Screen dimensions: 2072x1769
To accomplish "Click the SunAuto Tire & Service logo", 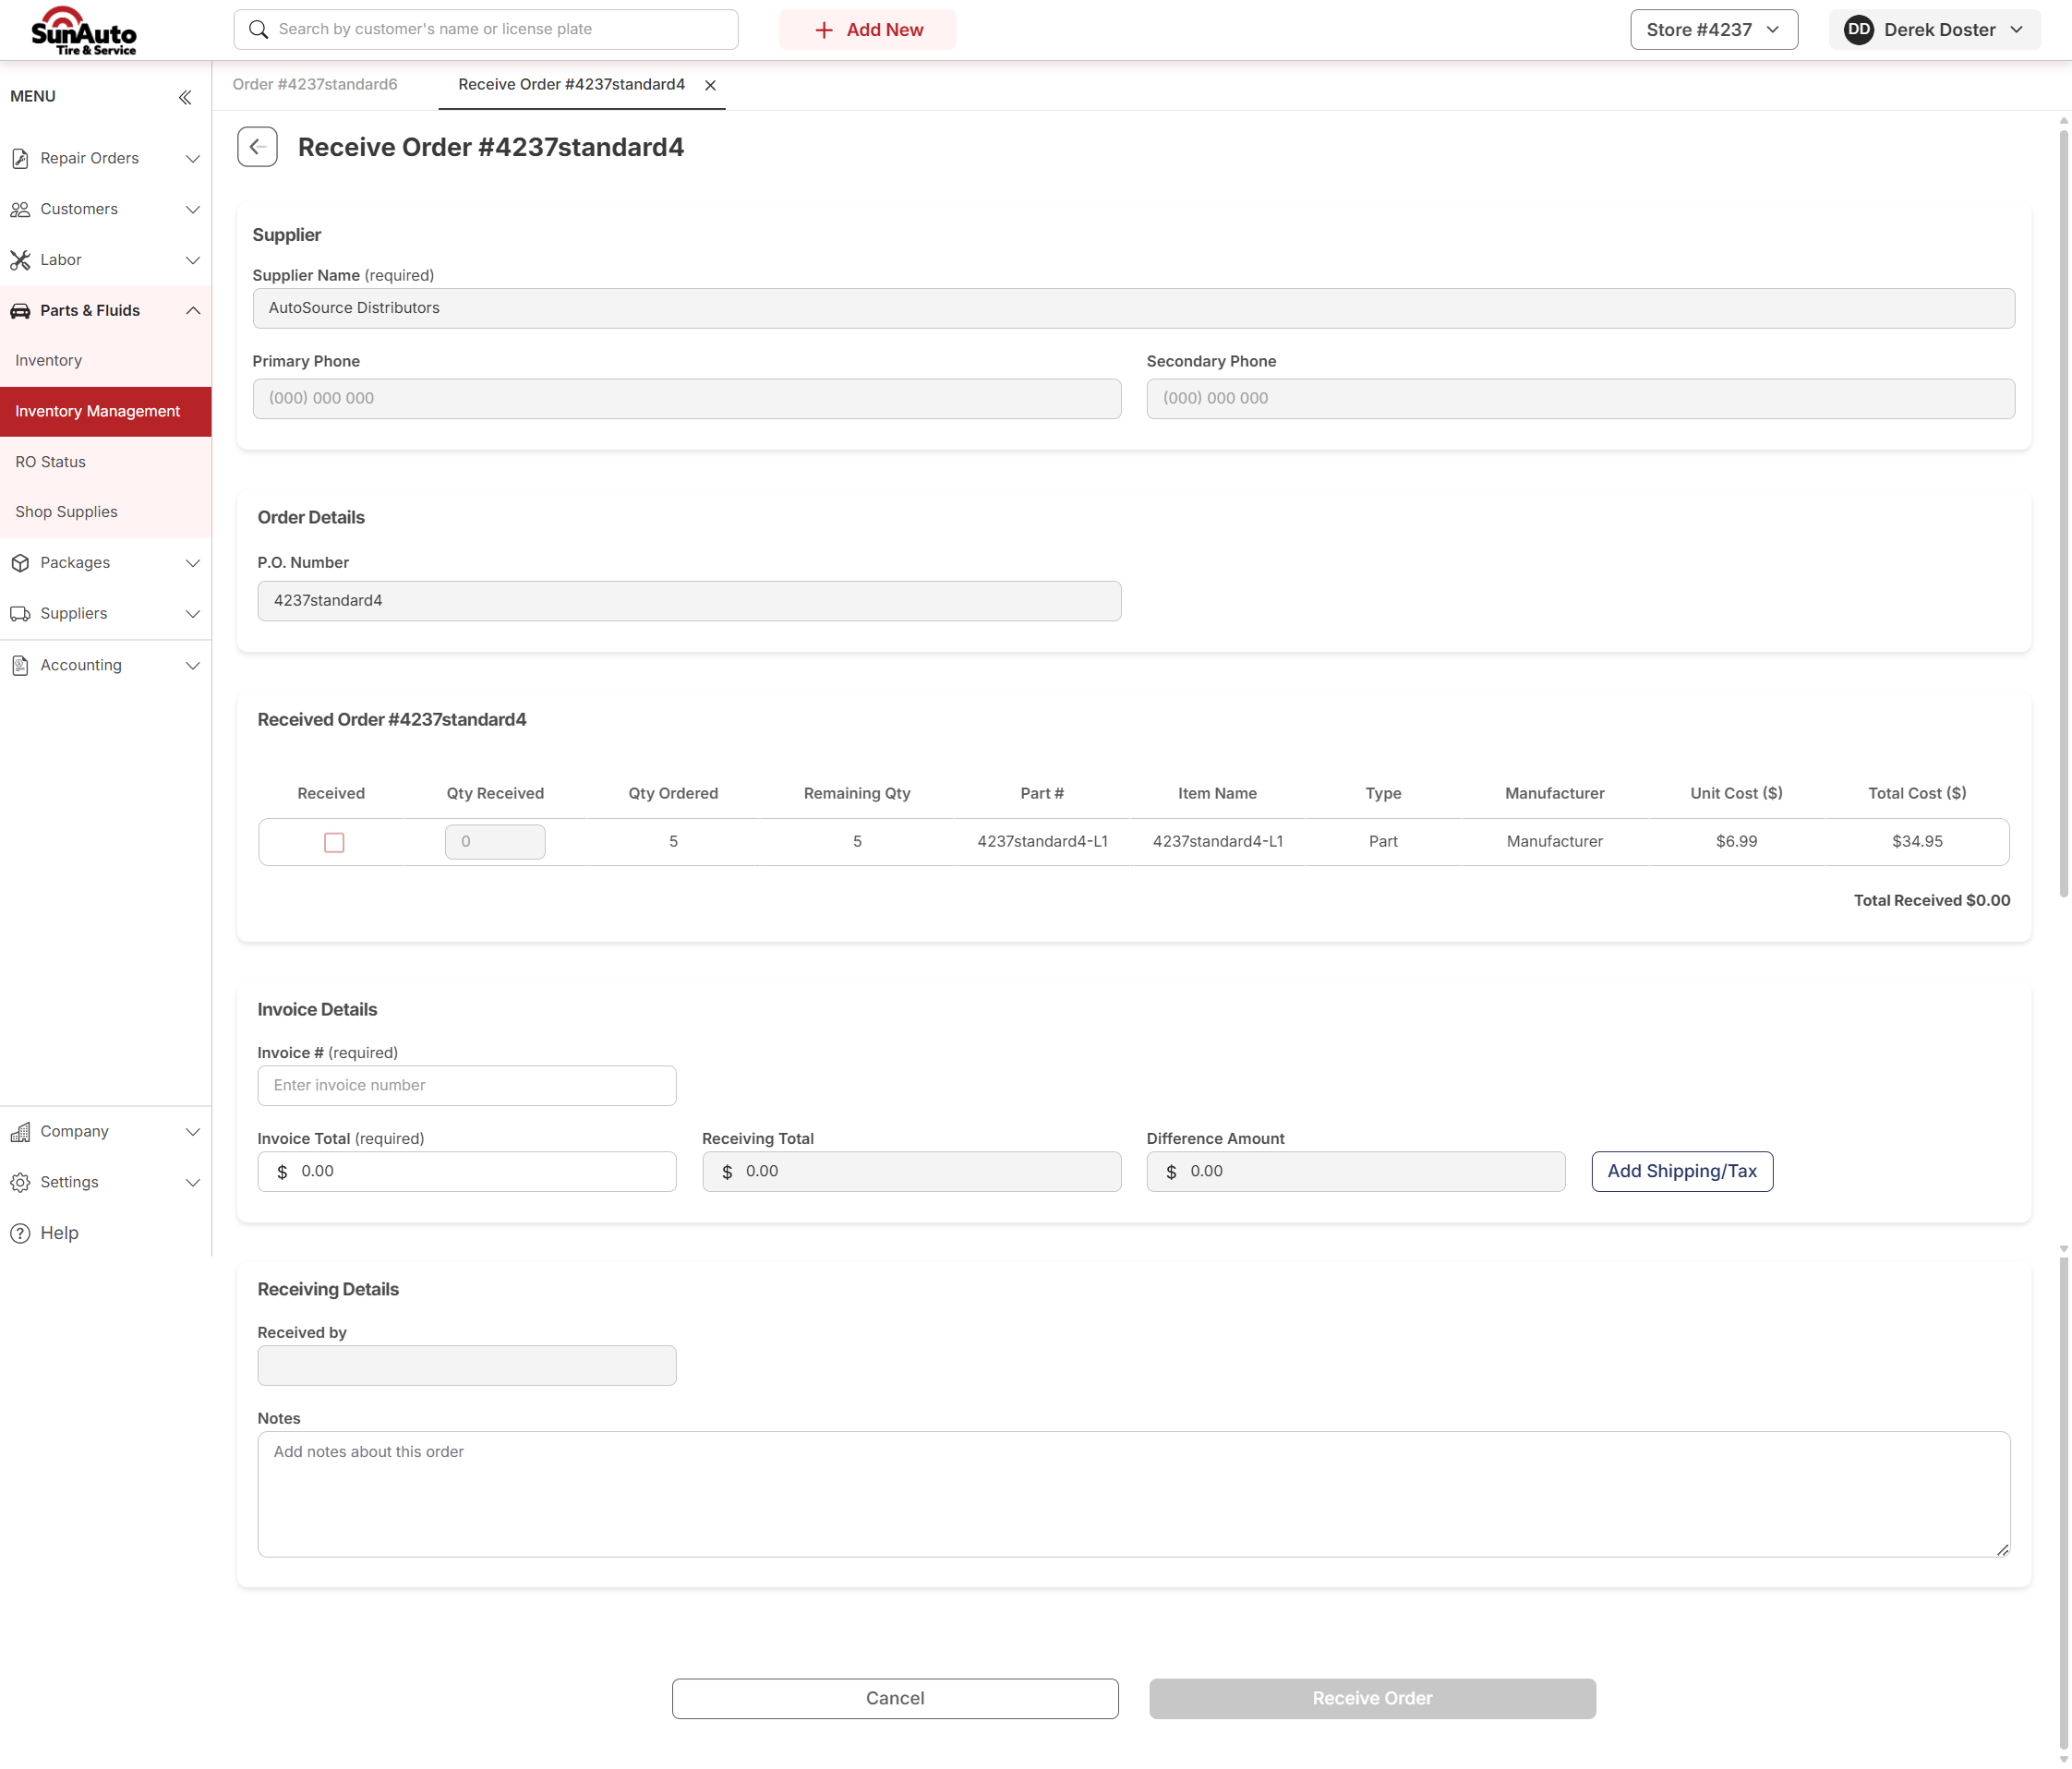I will (x=84, y=31).
